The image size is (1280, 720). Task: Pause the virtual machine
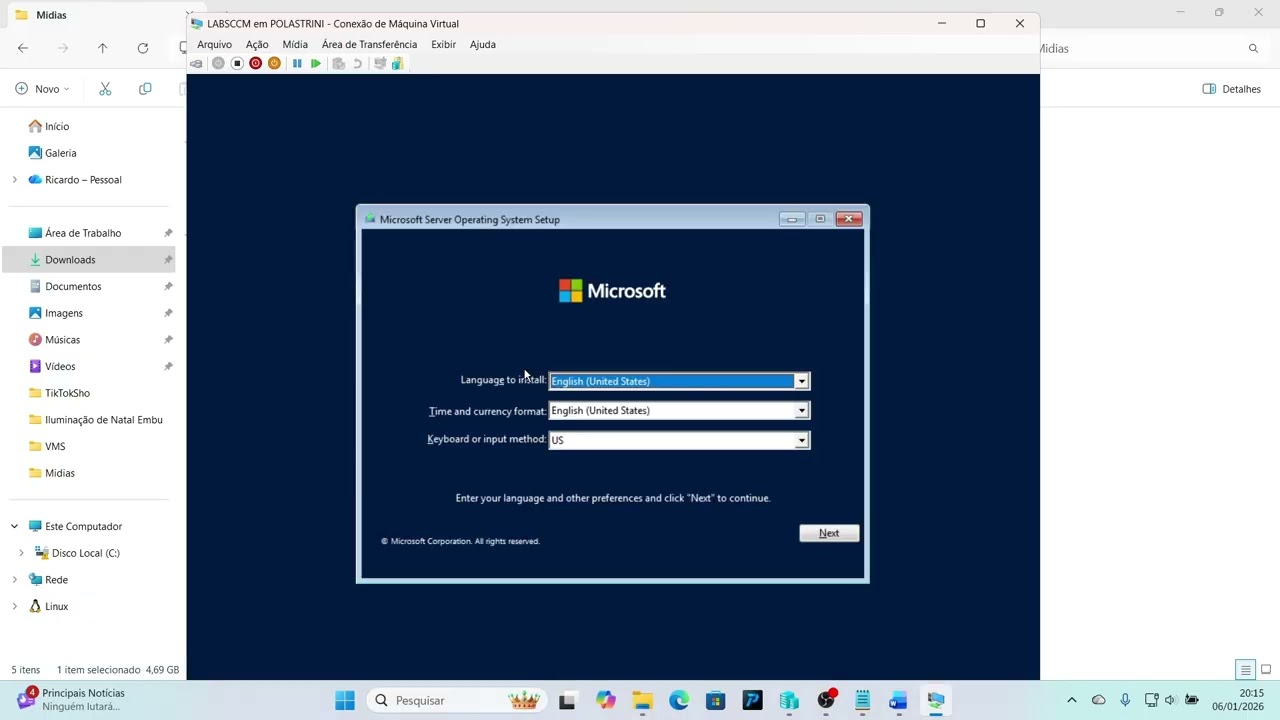297,63
